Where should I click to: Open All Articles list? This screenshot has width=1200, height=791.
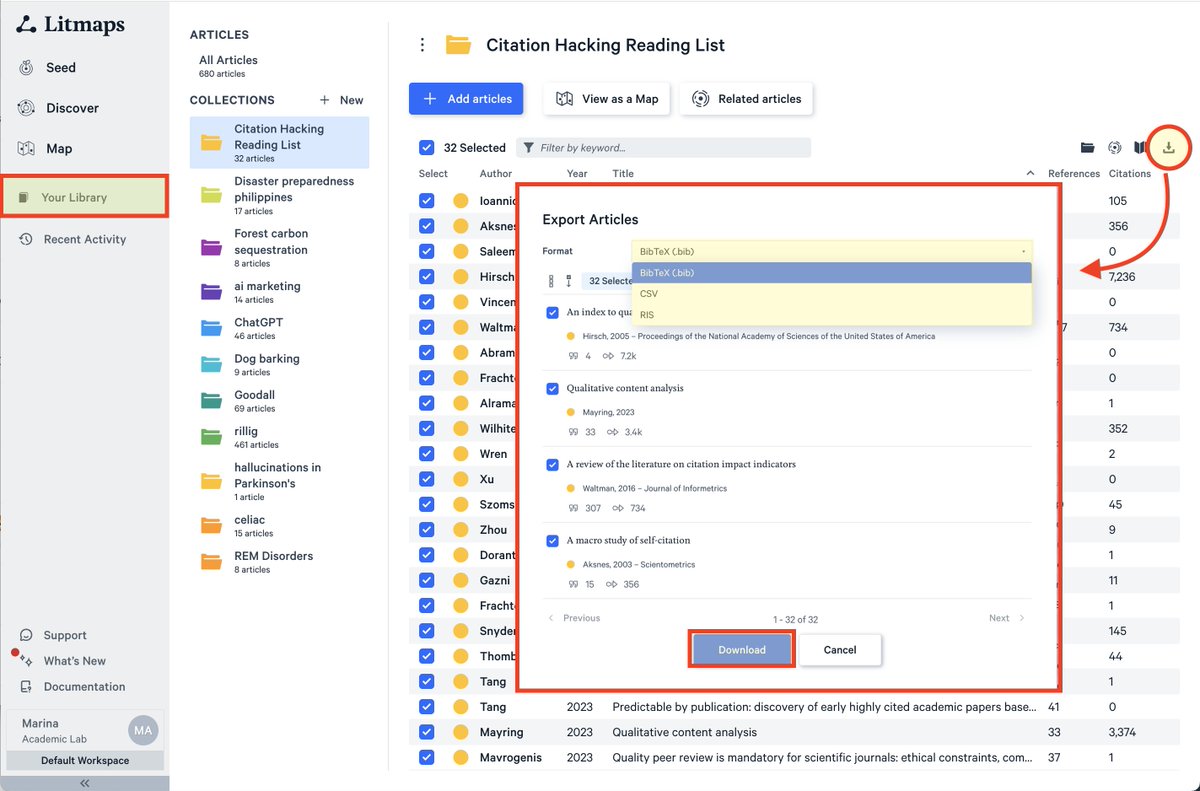(x=228, y=66)
